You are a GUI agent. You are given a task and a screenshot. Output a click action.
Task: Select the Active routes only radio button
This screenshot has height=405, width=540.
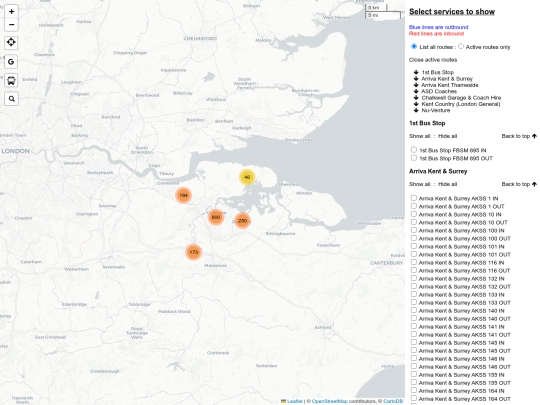coord(461,46)
